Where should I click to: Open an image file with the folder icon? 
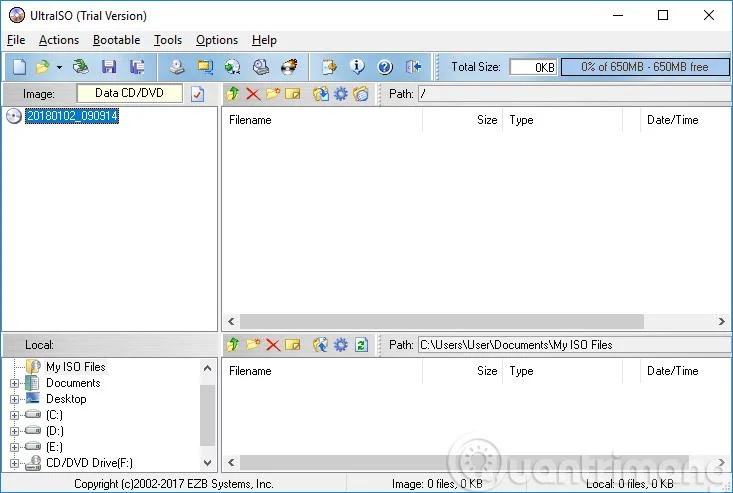pyautogui.click(x=42, y=67)
